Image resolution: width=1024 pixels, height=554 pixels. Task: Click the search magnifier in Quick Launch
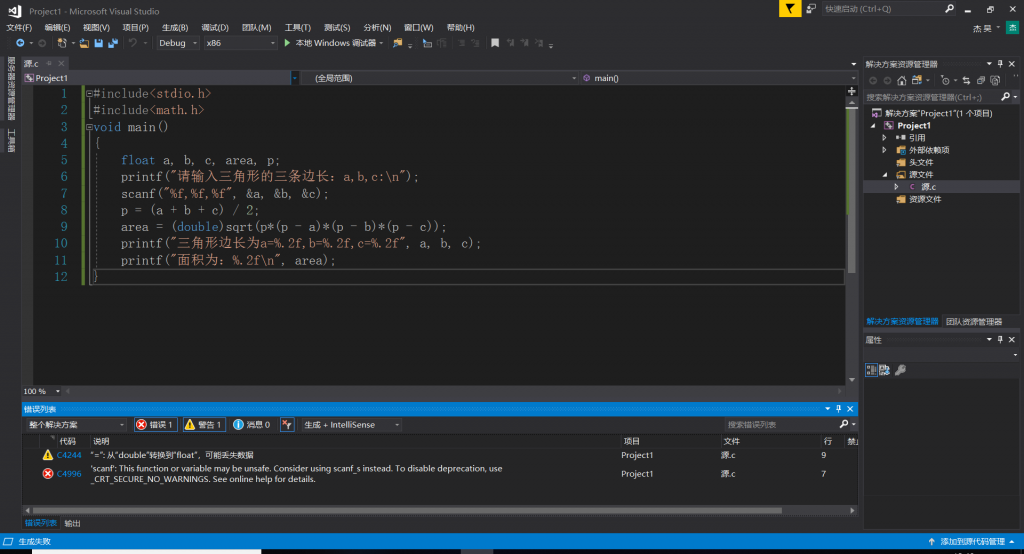tap(949, 8)
